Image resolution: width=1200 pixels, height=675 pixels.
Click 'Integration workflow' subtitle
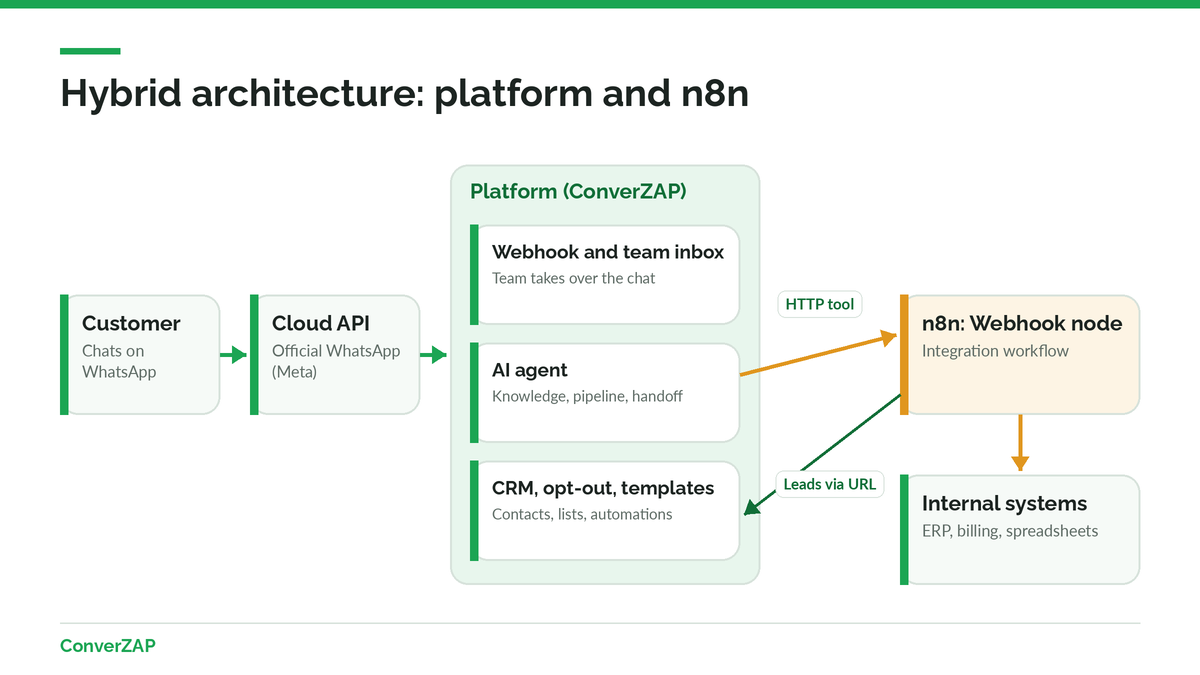point(995,351)
